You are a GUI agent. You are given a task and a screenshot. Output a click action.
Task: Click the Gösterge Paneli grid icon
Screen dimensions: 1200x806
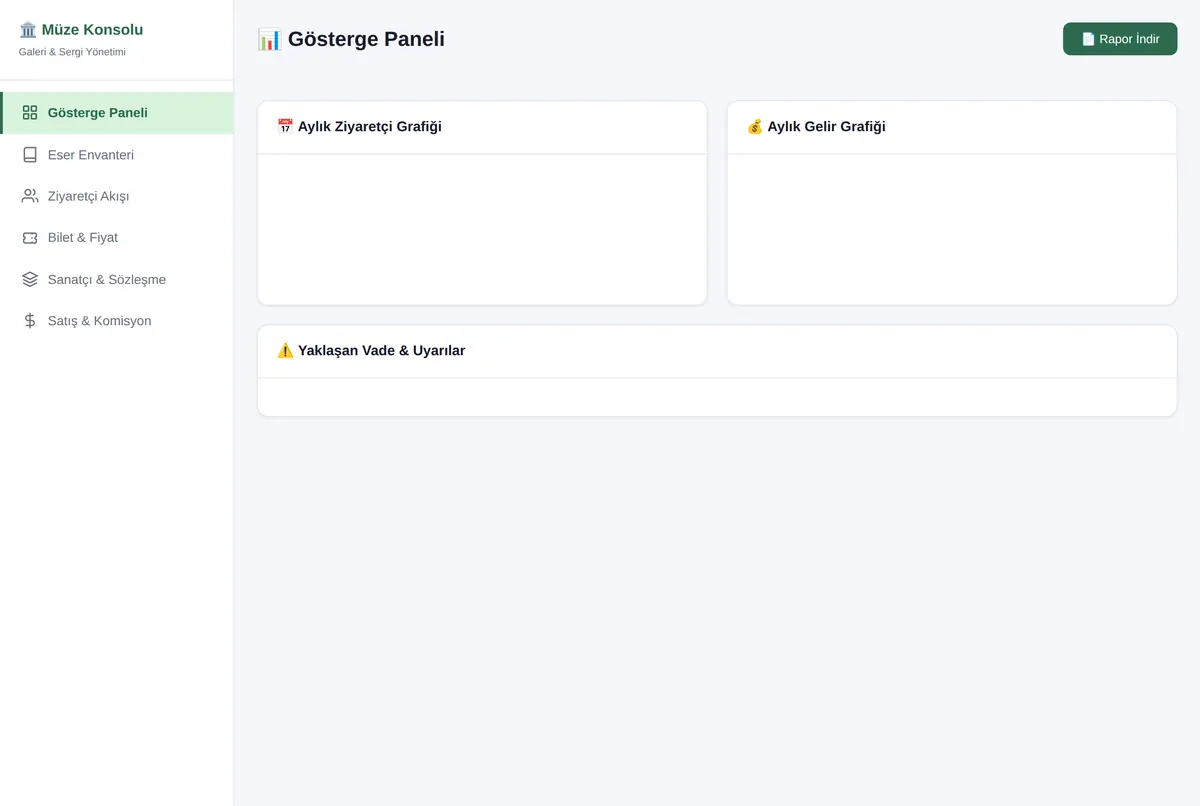(30, 113)
